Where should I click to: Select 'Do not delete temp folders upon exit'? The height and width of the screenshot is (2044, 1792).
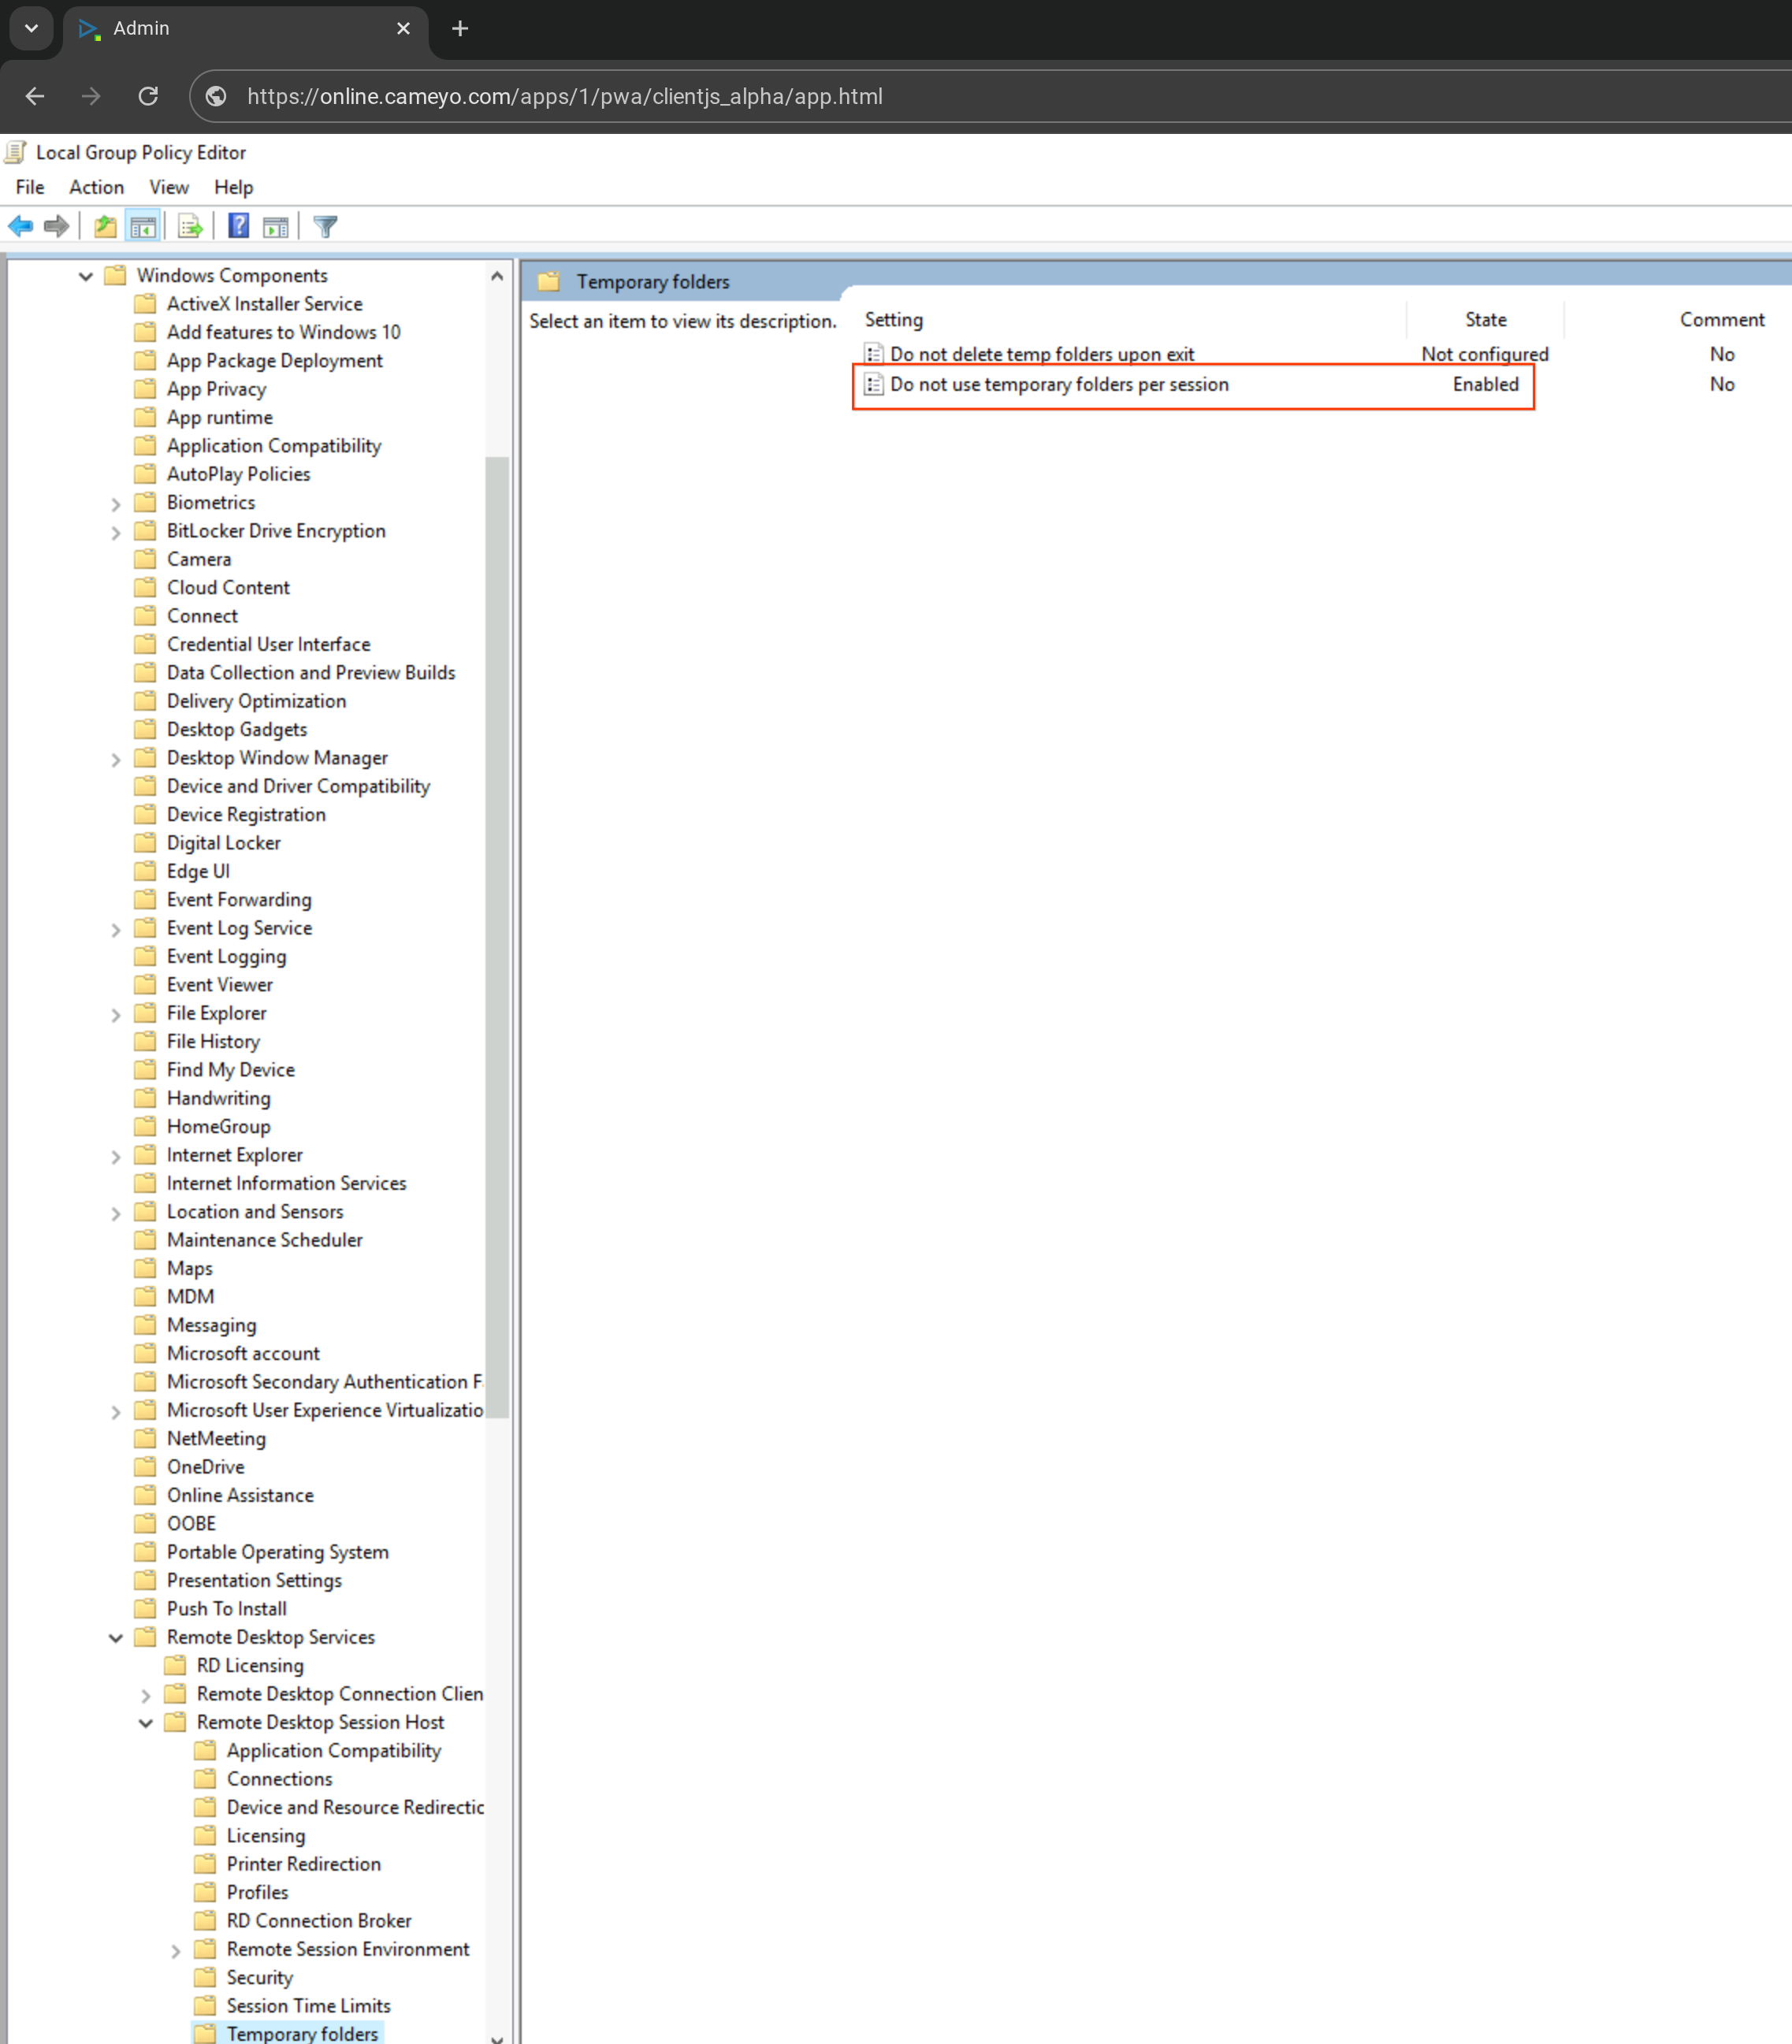[1041, 354]
